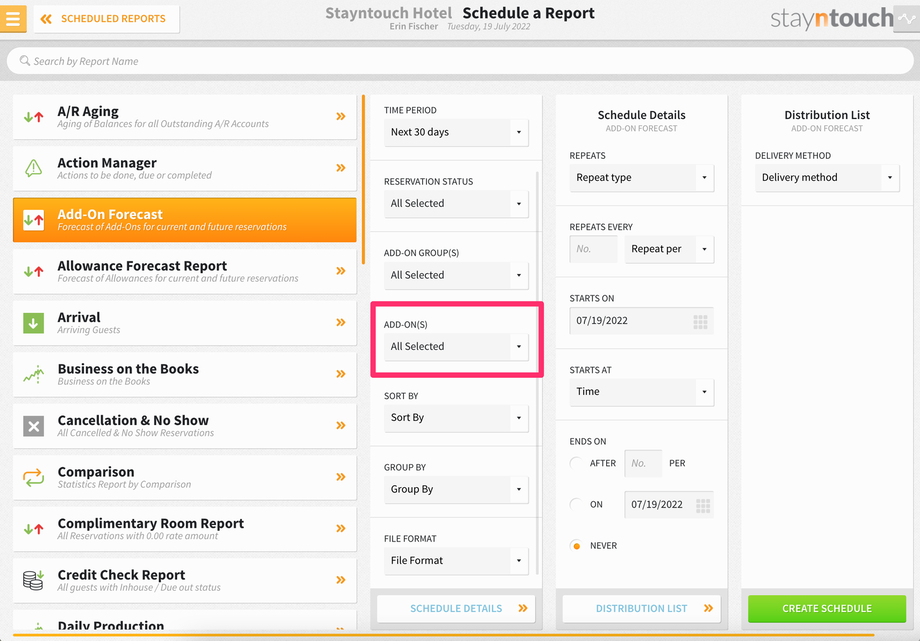Select the Allowance Forecast Report
Screen dimensions: 920x641
point(184,271)
